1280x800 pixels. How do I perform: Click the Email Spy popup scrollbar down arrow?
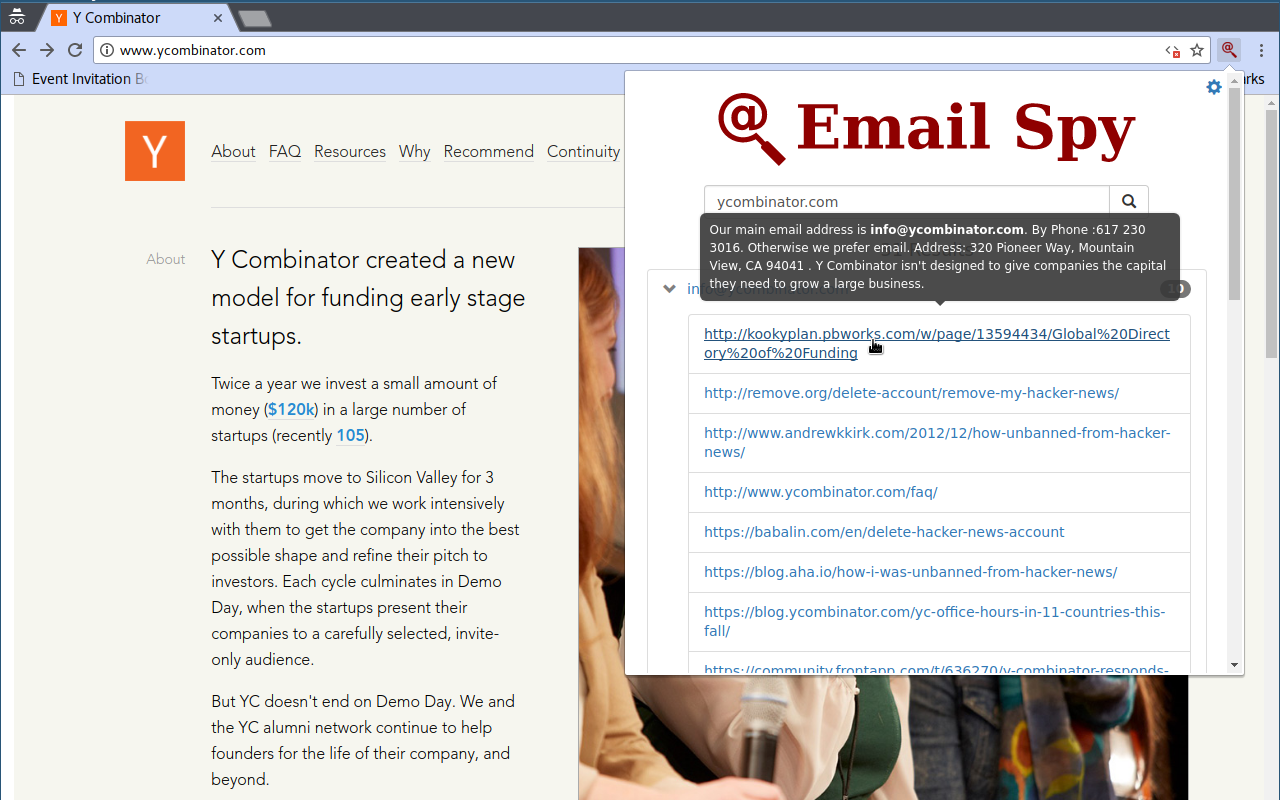[1234, 664]
